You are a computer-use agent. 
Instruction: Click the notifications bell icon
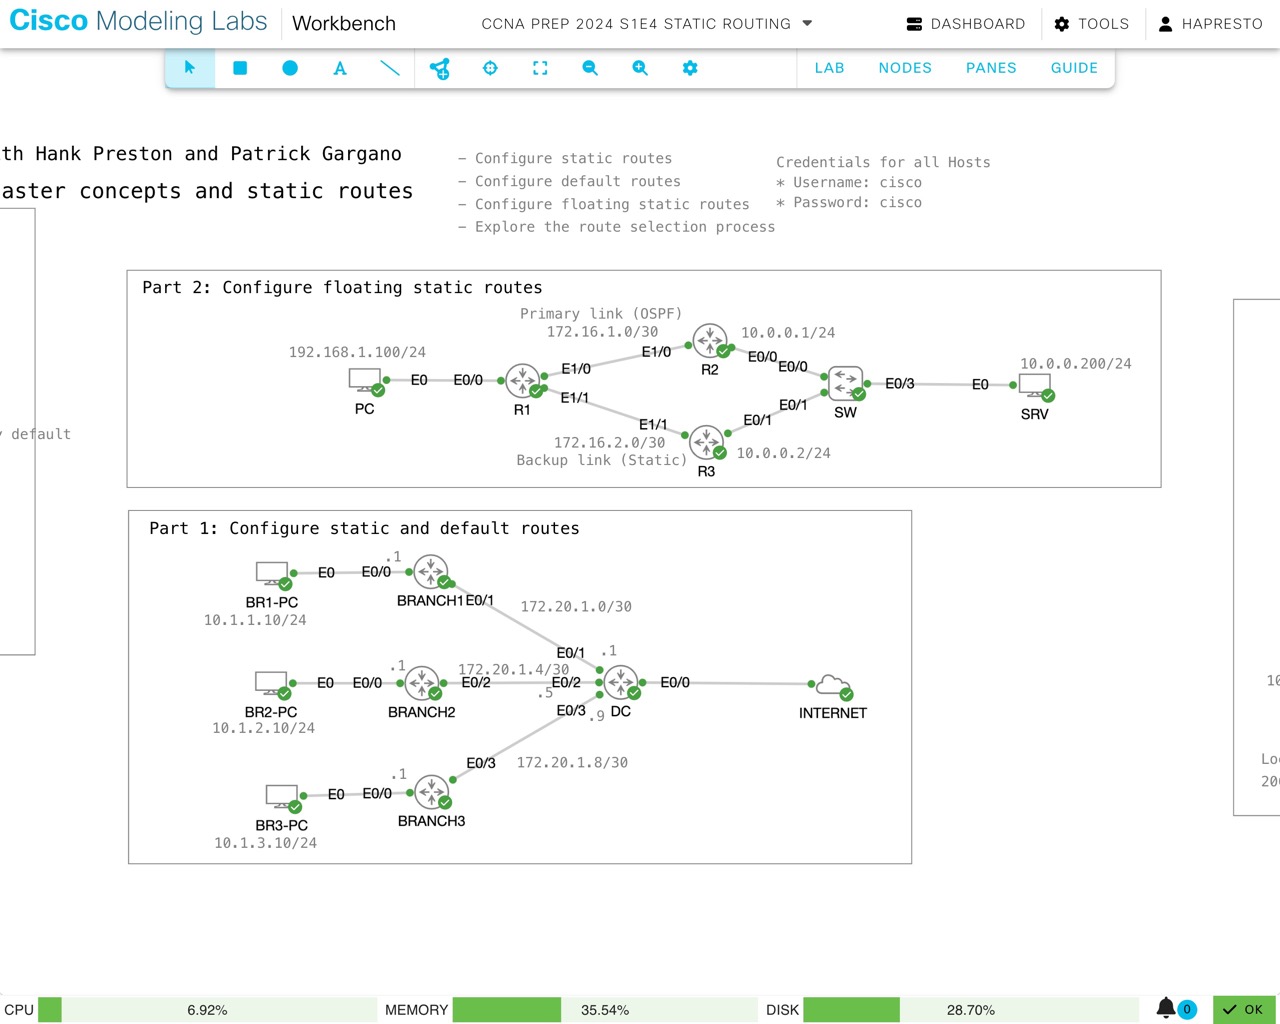coord(1166,1008)
